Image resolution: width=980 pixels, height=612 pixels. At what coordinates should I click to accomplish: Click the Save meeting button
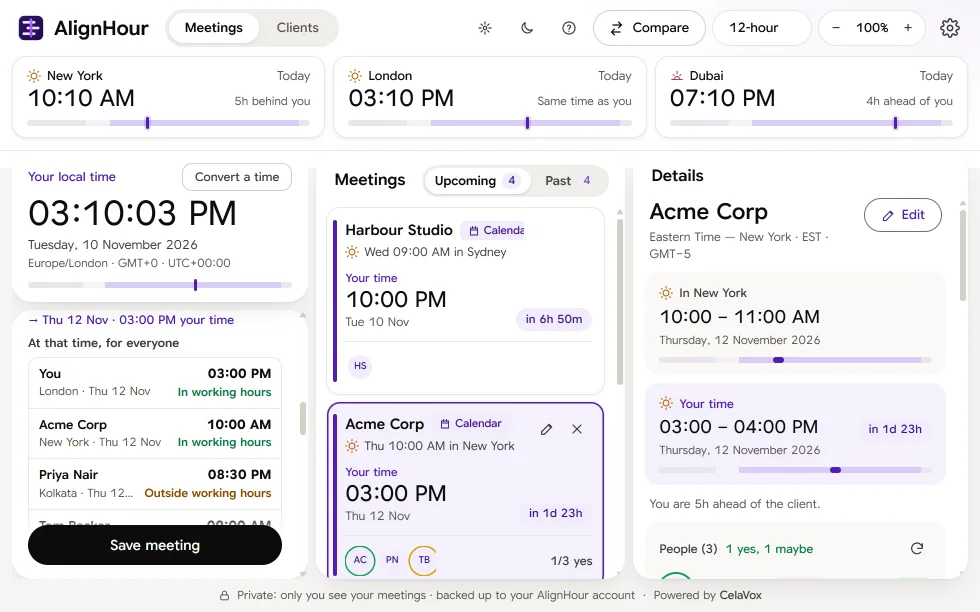(155, 545)
